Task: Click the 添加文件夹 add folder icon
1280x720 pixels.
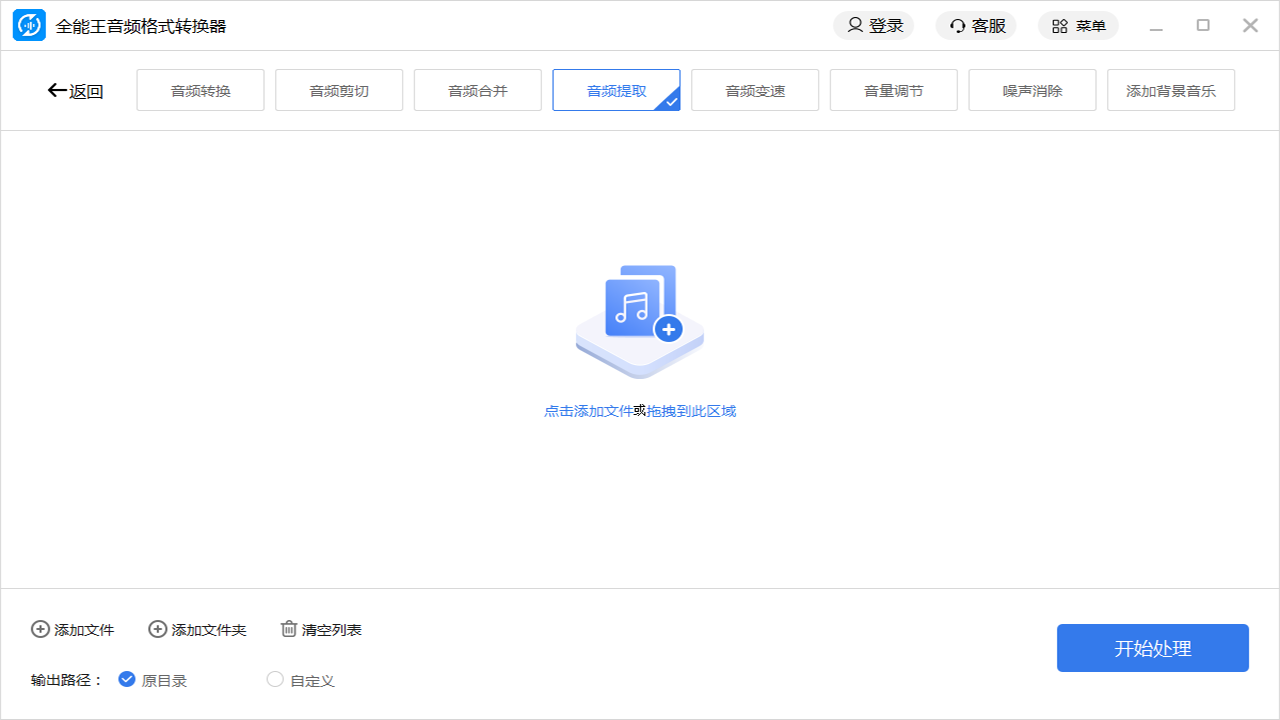Action: 157,629
